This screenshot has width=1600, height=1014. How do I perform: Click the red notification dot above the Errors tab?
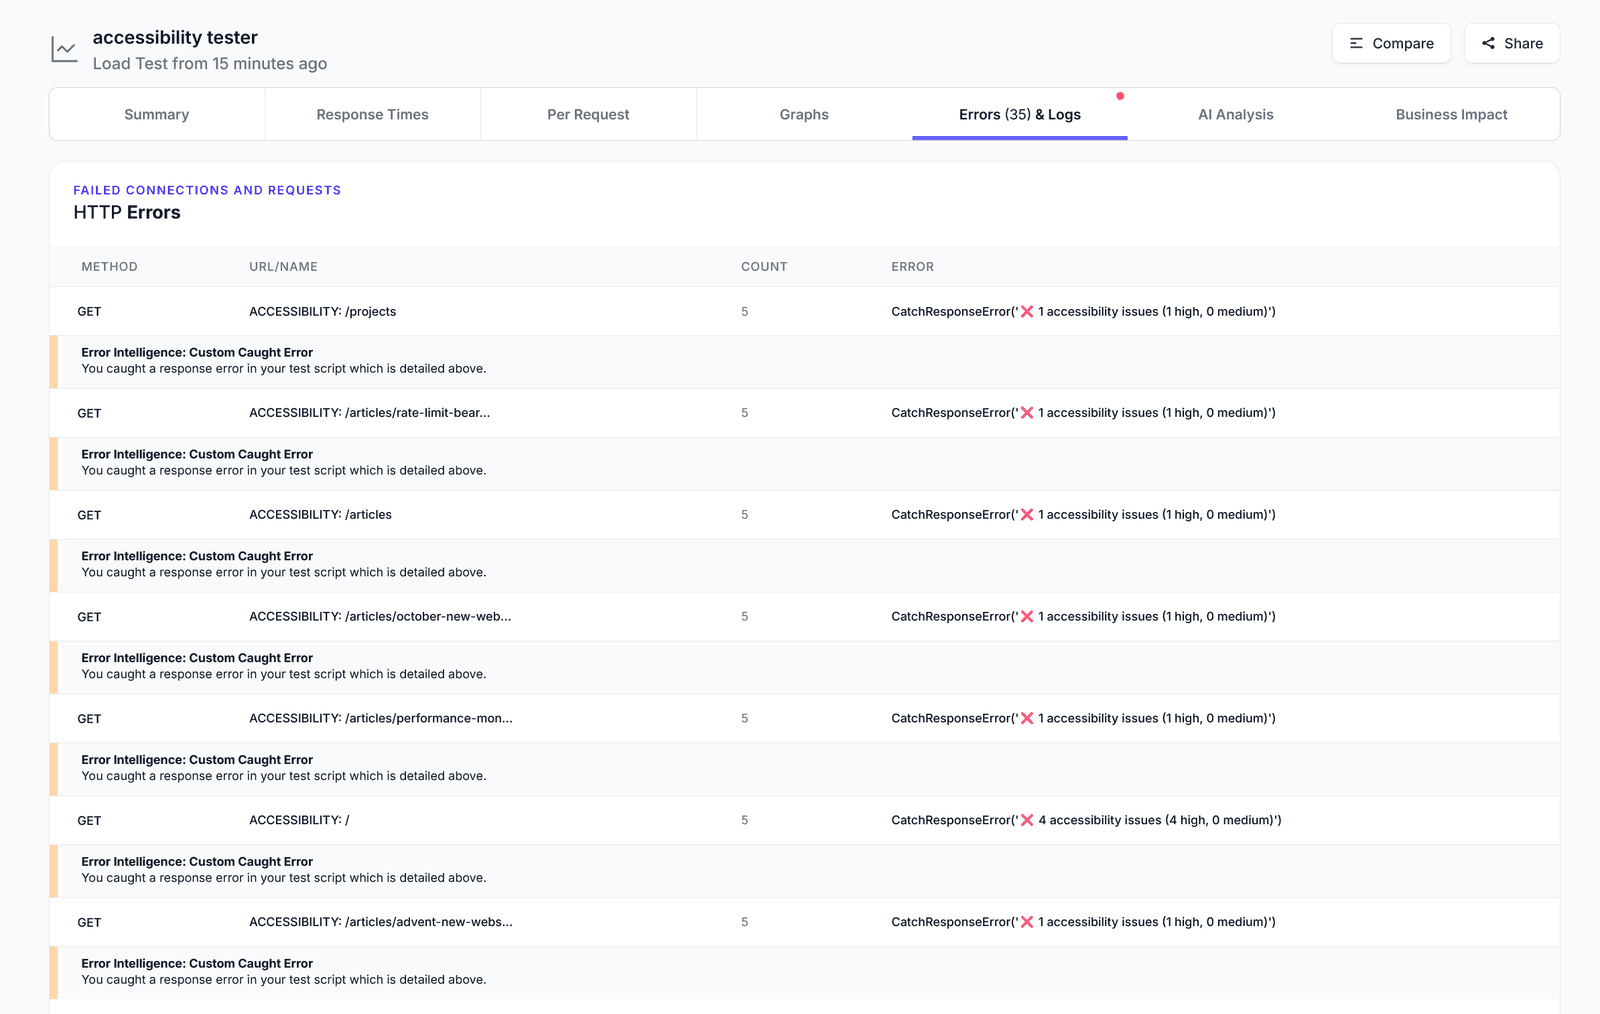(1120, 98)
